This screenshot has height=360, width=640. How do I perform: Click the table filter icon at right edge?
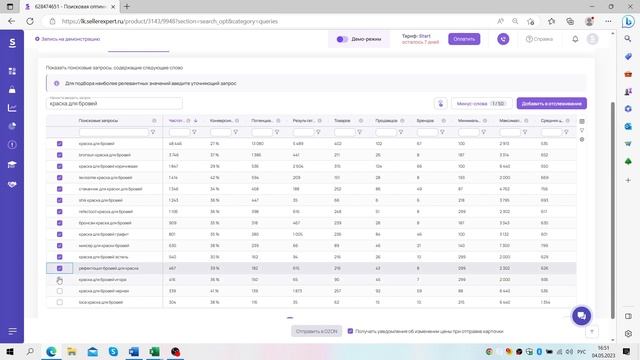[x=582, y=130]
